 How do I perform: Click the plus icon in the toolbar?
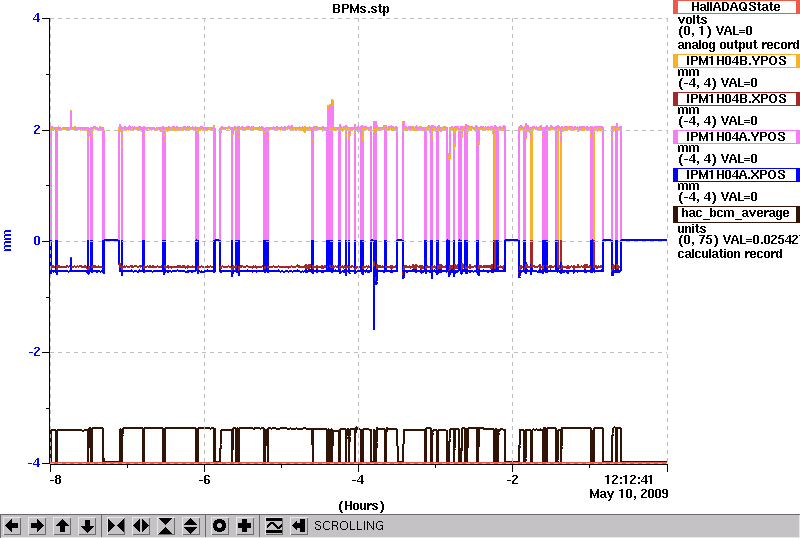click(x=245, y=526)
